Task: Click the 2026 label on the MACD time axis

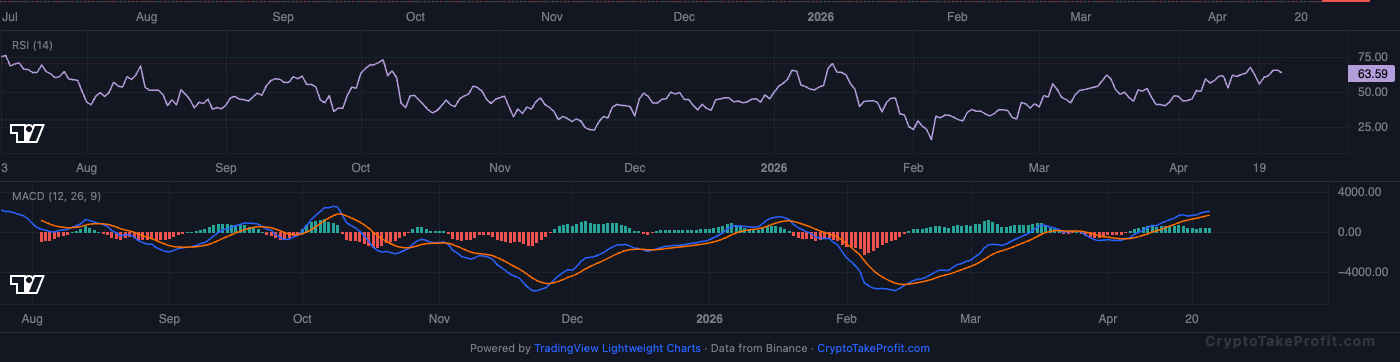Action: (x=708, y=319)
